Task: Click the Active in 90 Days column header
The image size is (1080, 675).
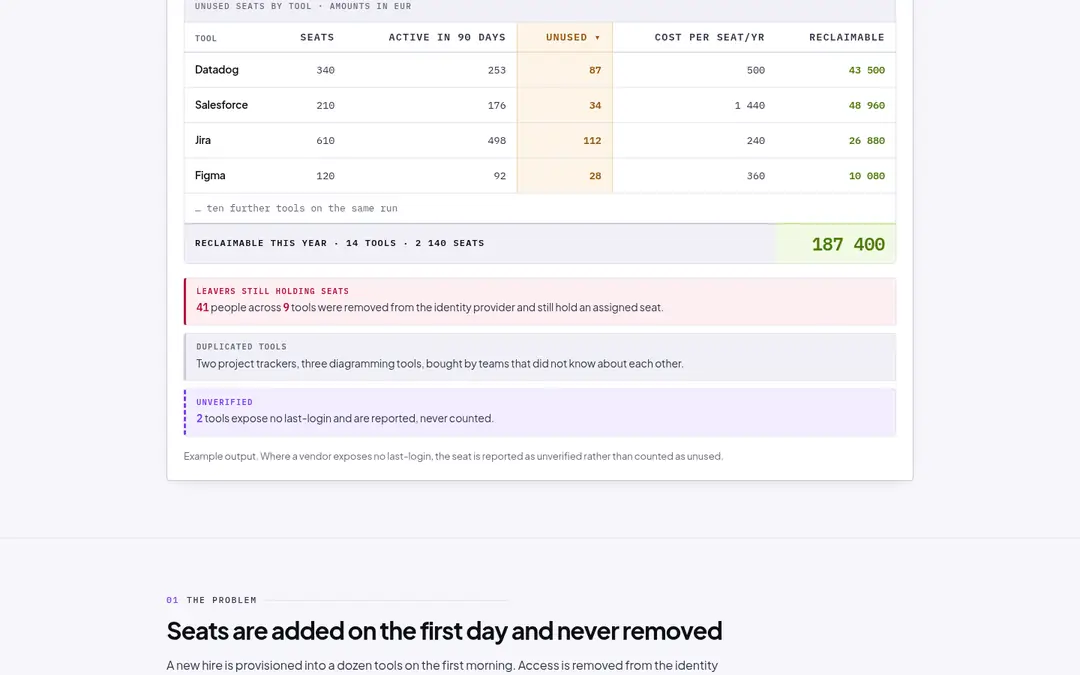Action: click(x=447, y=37)
